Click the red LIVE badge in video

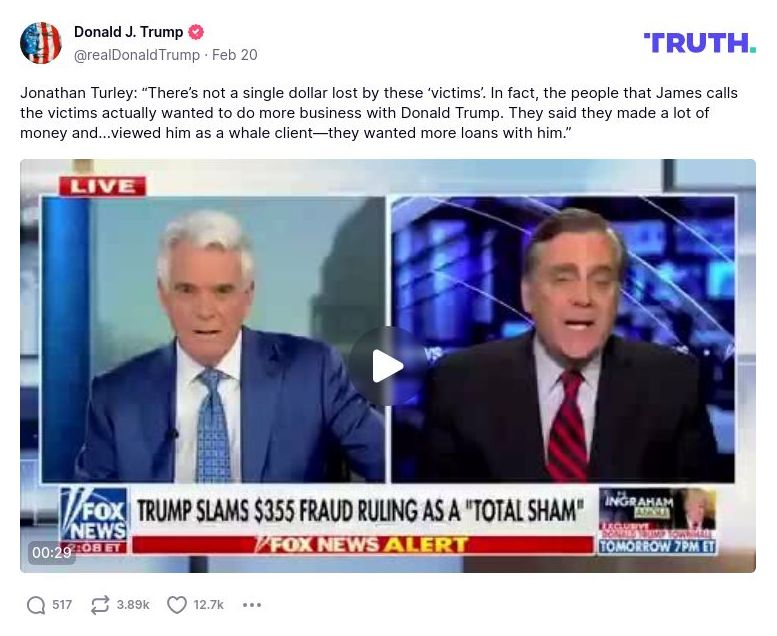(103, 186)
